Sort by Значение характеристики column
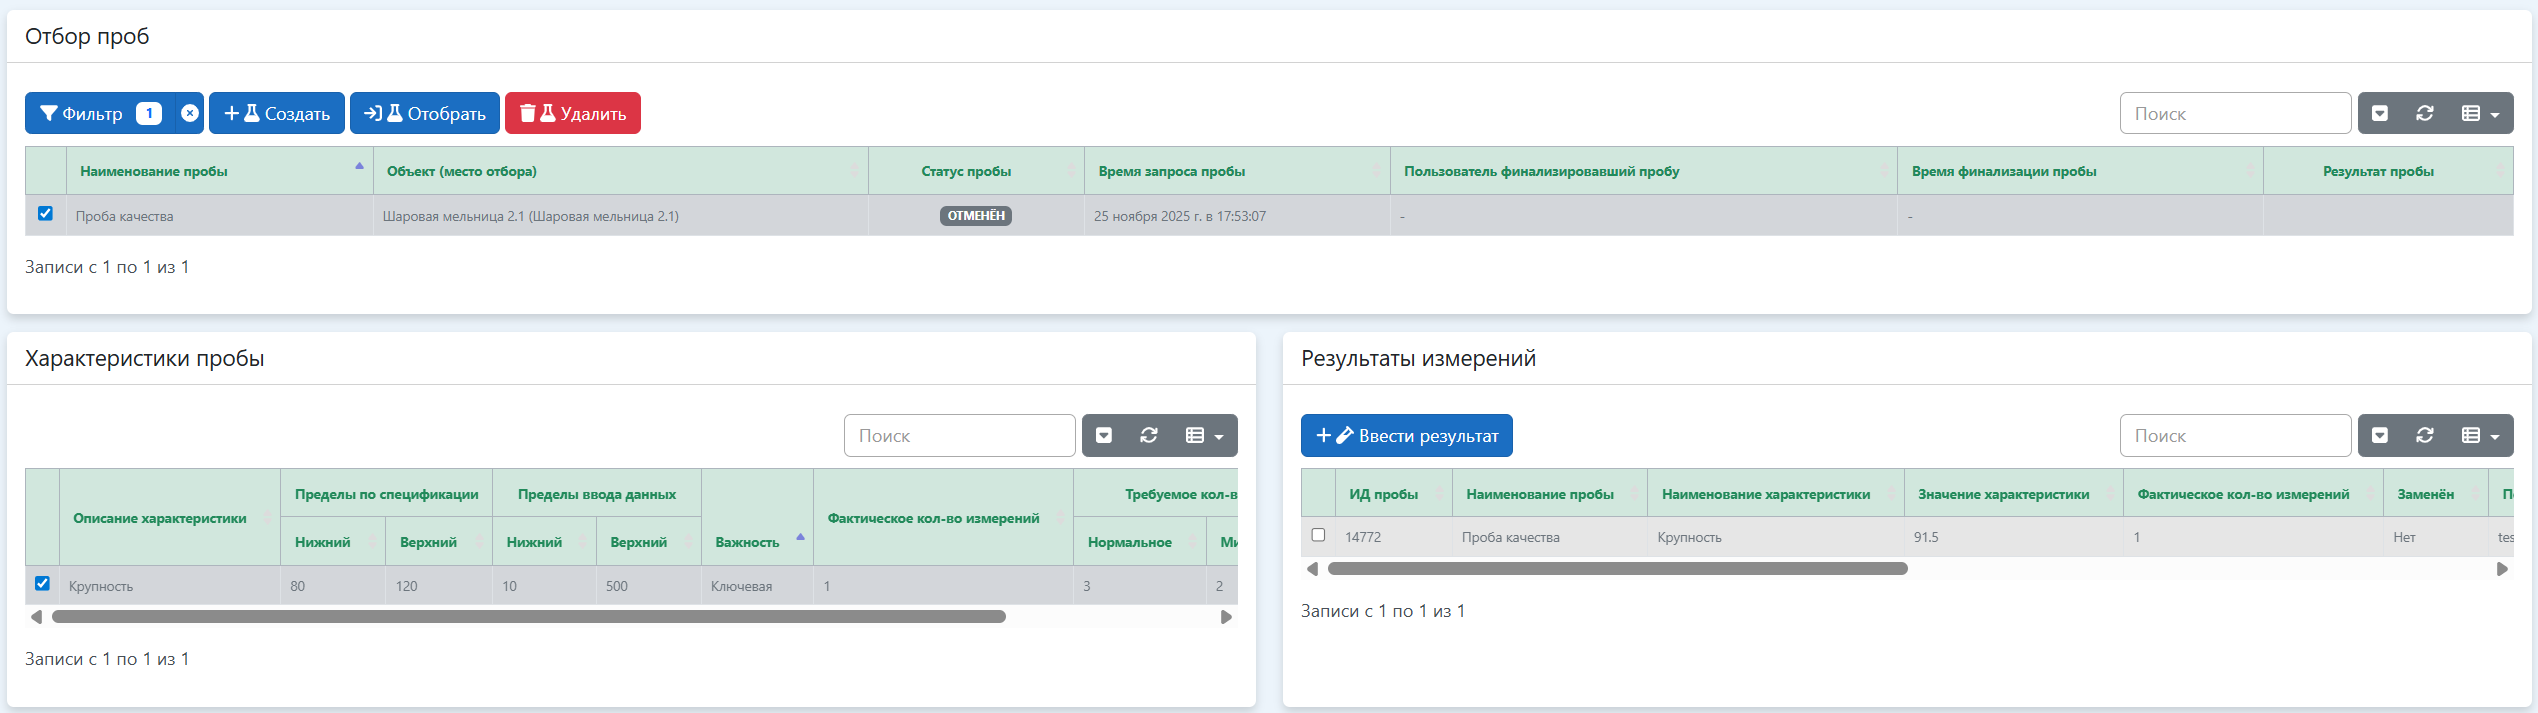 [x=2013, y=494]
